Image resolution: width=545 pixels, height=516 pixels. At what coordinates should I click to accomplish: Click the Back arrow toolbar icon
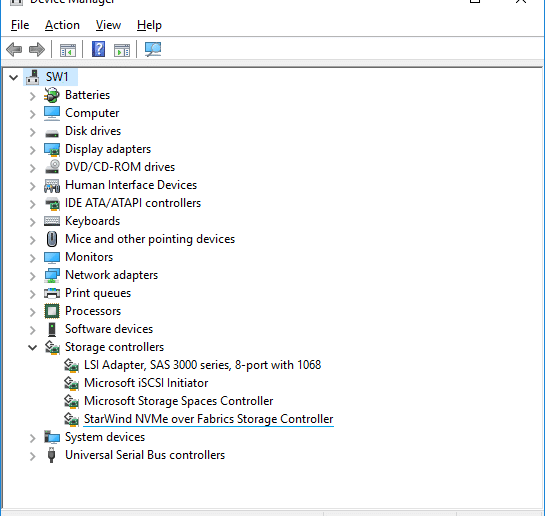(x=14, y=49)
